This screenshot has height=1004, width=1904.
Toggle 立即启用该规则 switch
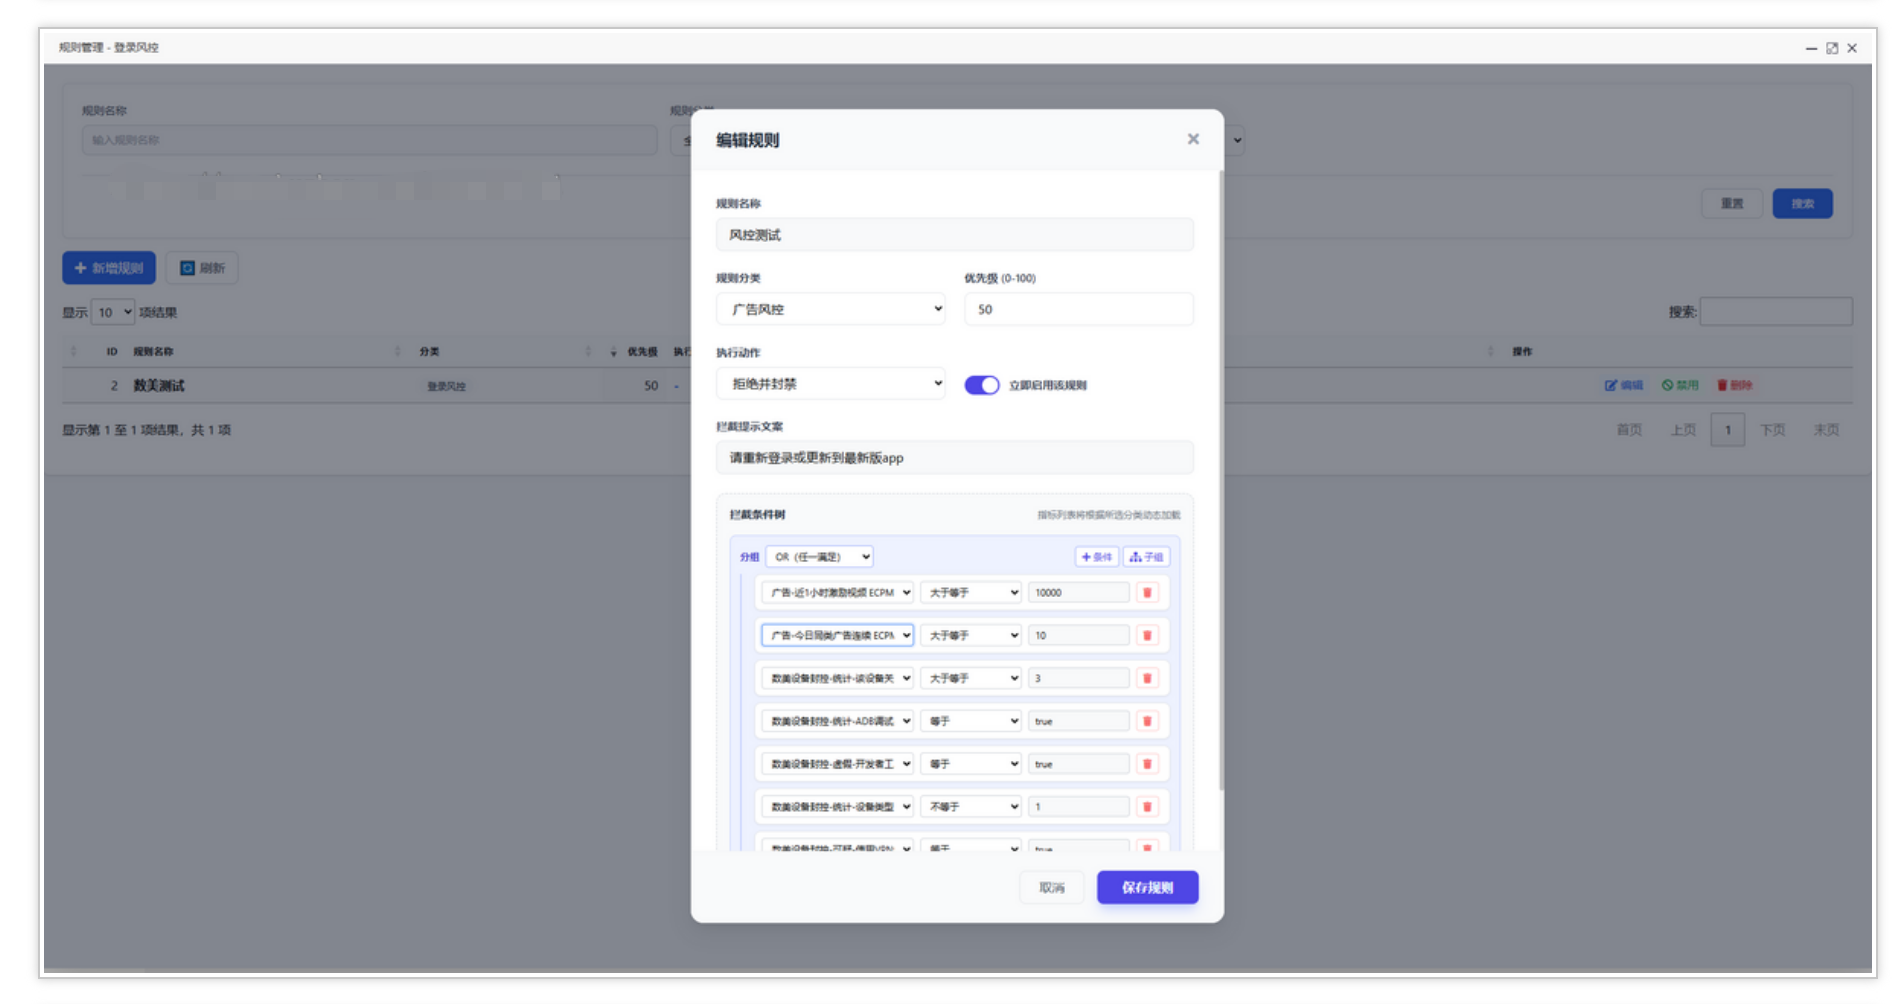981,385
